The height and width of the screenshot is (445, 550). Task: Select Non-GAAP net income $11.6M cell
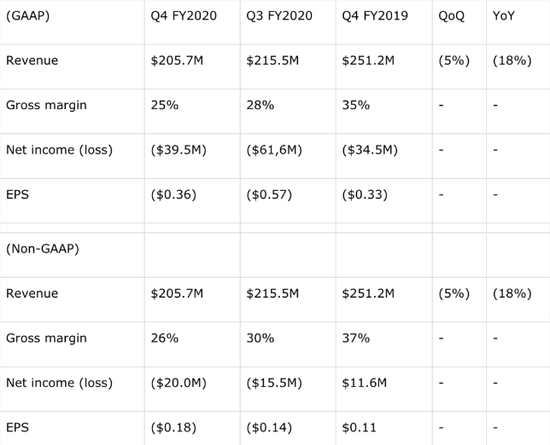(364, 383)
